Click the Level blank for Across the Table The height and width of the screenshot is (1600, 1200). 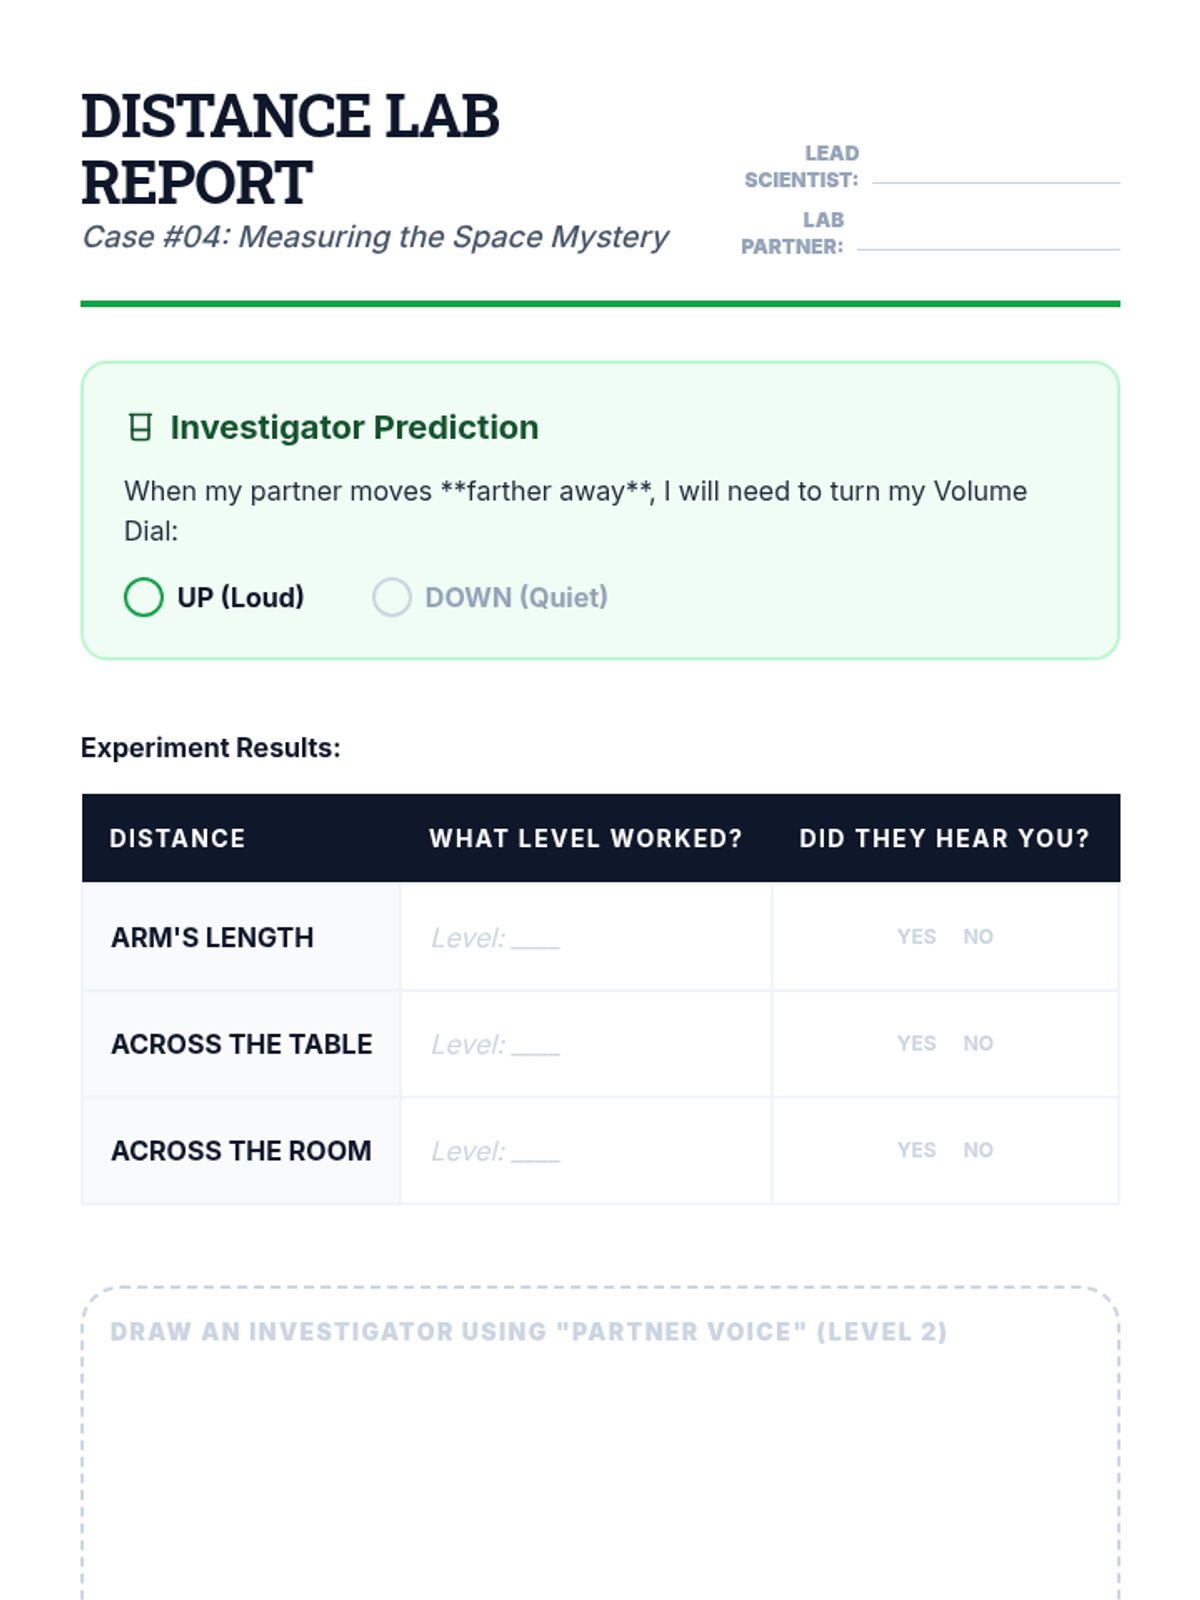535,1045
